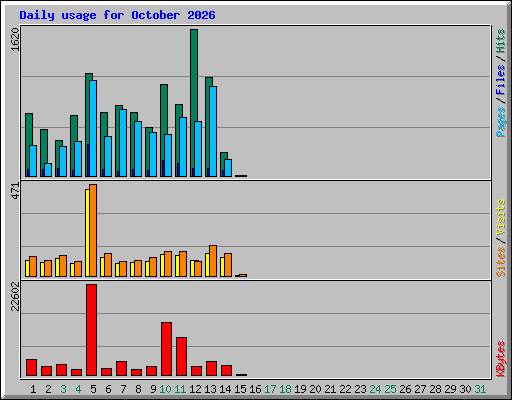This screenshot has width=512, height=400.
Task: Click green weekend day label 25
Action: click(390, 389)
